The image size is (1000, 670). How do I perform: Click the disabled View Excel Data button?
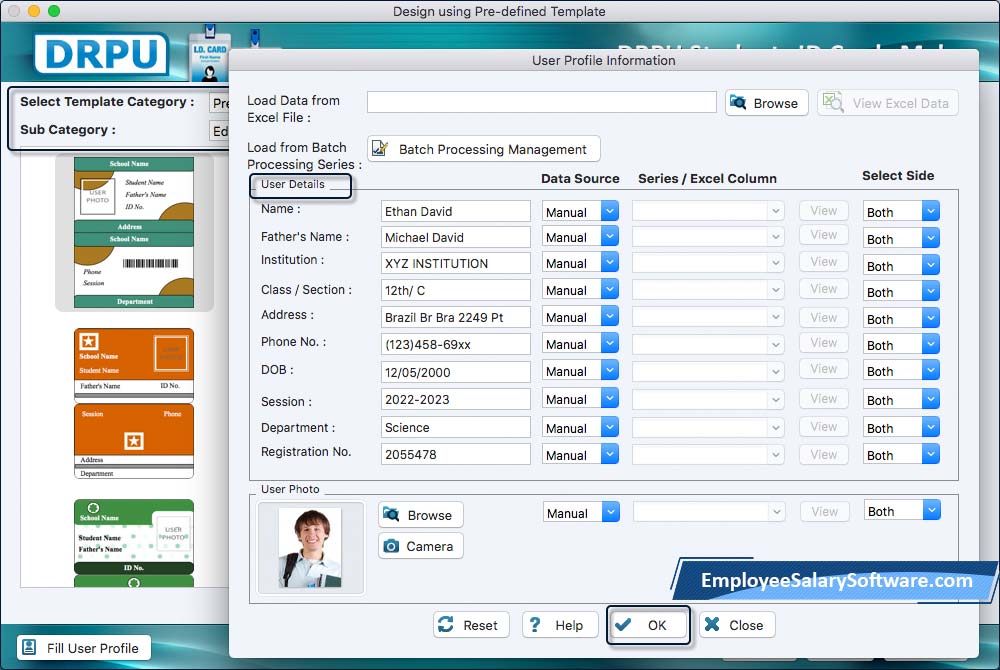tap(887, 103)
